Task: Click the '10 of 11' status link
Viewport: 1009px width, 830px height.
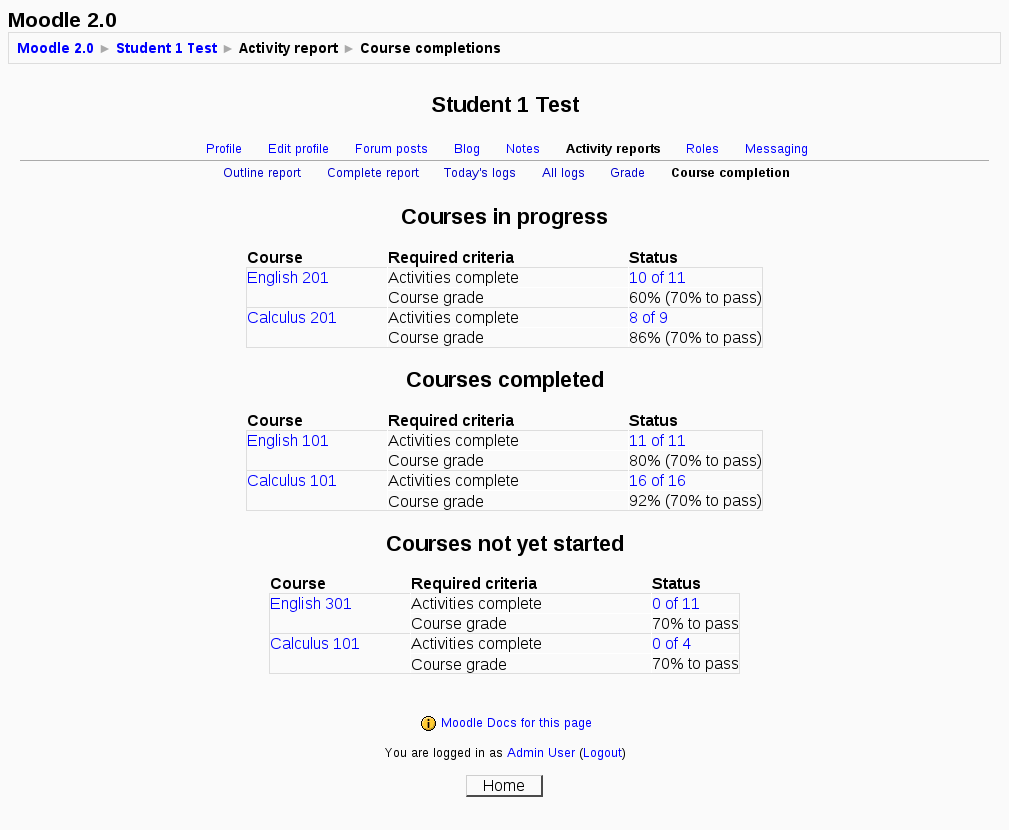Action: pos(657,278)
